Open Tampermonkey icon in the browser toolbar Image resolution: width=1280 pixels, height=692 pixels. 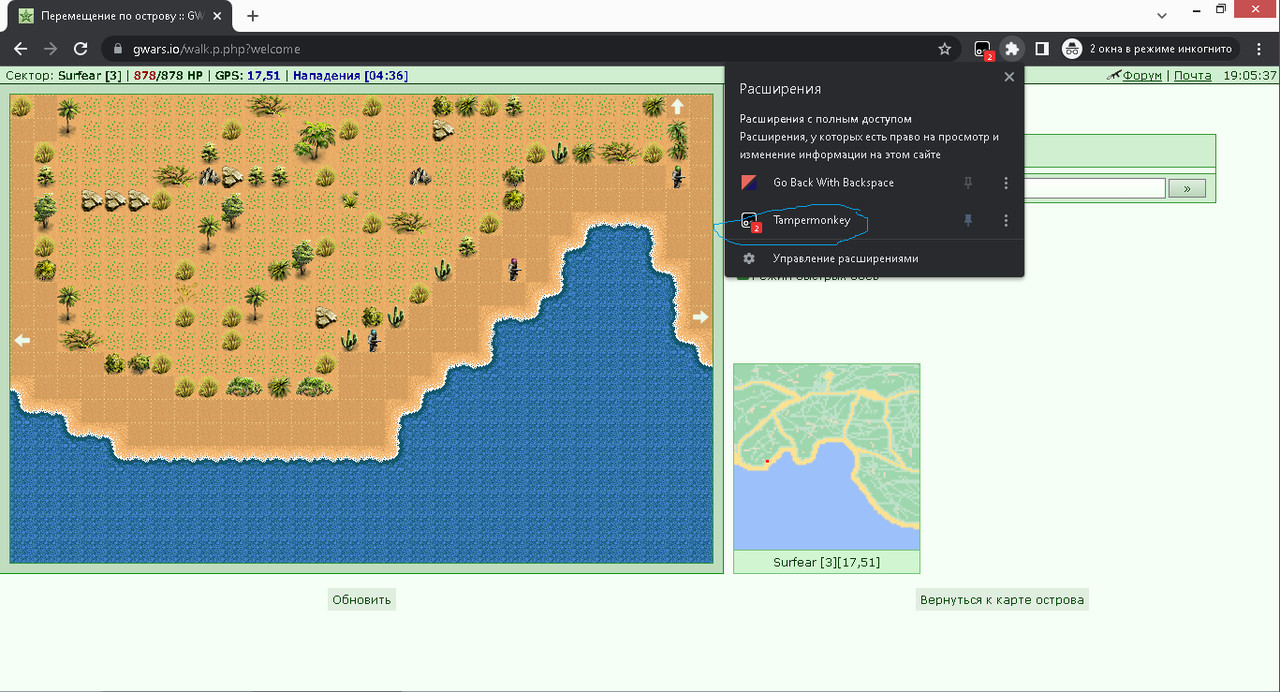click(x=983, y=49)
